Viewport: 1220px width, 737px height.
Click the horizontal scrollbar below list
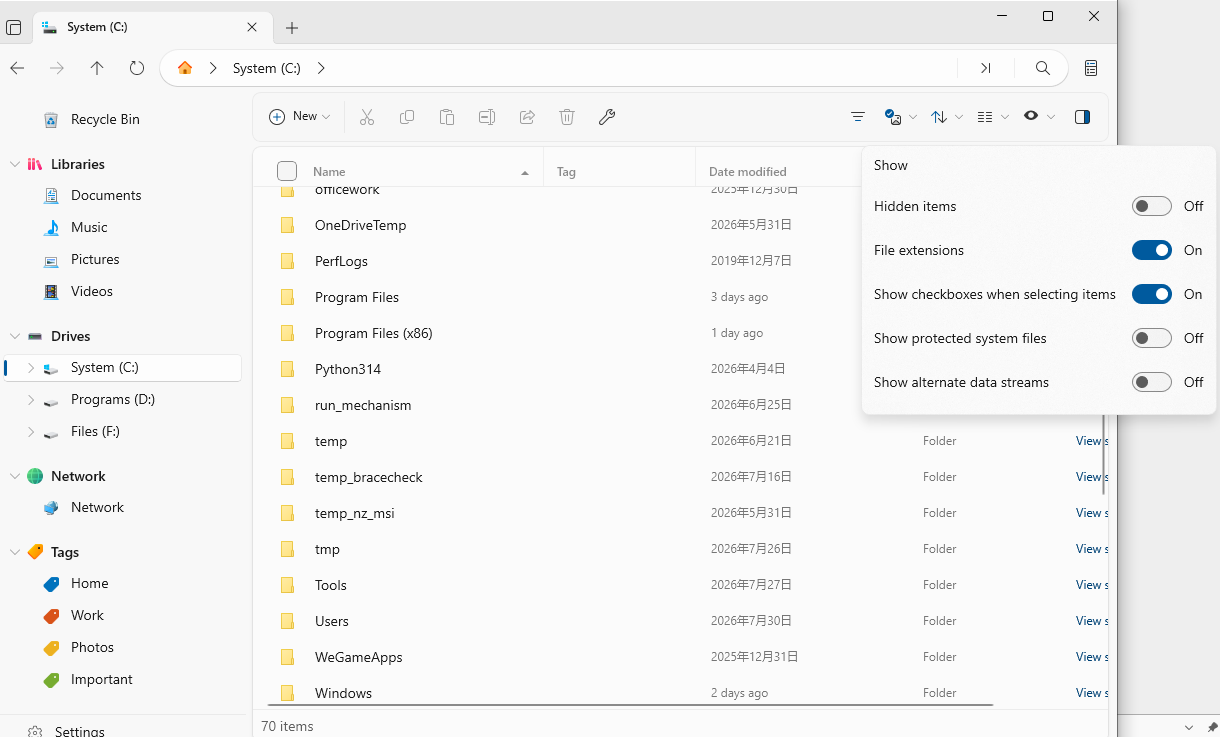(x=630, y=704)
